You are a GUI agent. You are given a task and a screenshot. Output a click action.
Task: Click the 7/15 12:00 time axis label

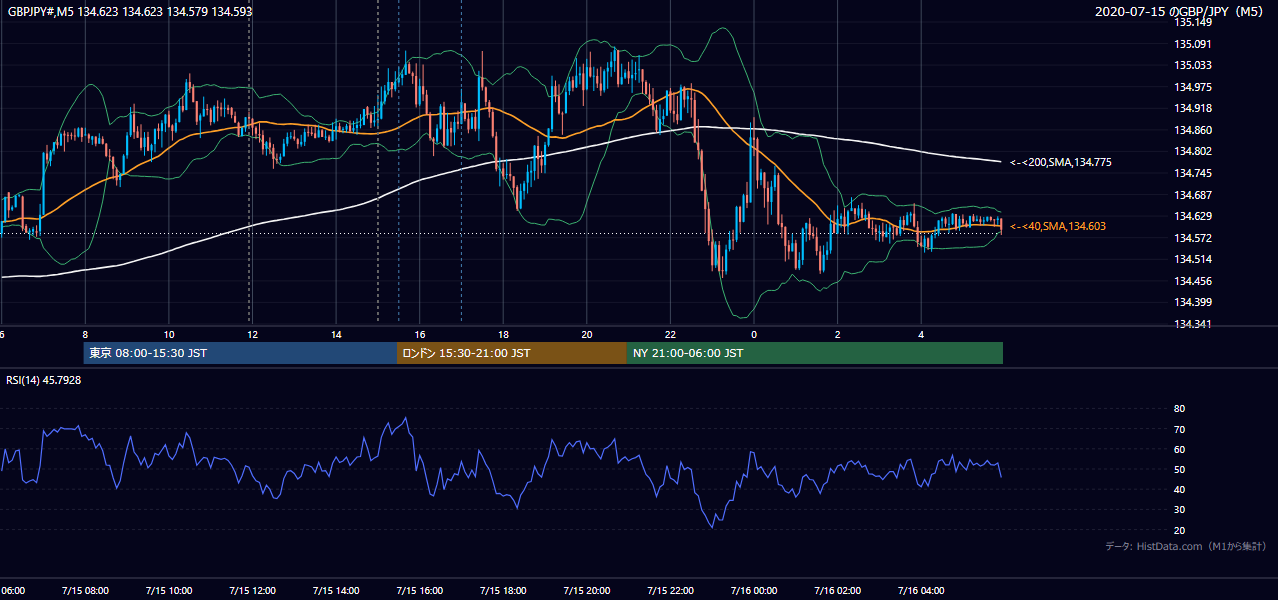tap(252, 590)
